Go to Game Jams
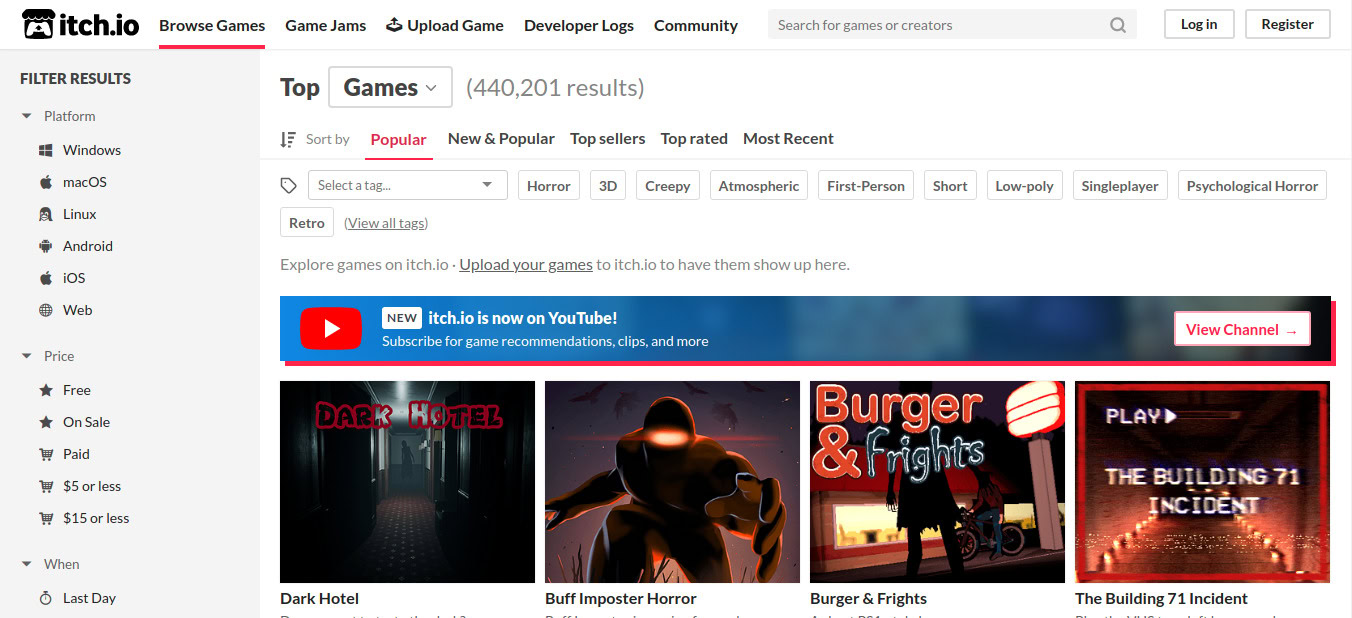The width and height of the screenshot is (1352, 618). 326,25
